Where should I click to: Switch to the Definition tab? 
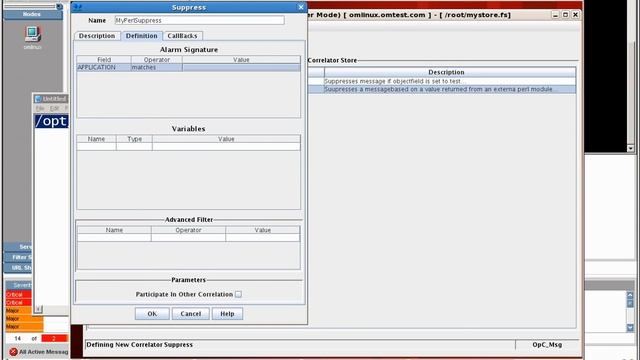tap(141, 36)
